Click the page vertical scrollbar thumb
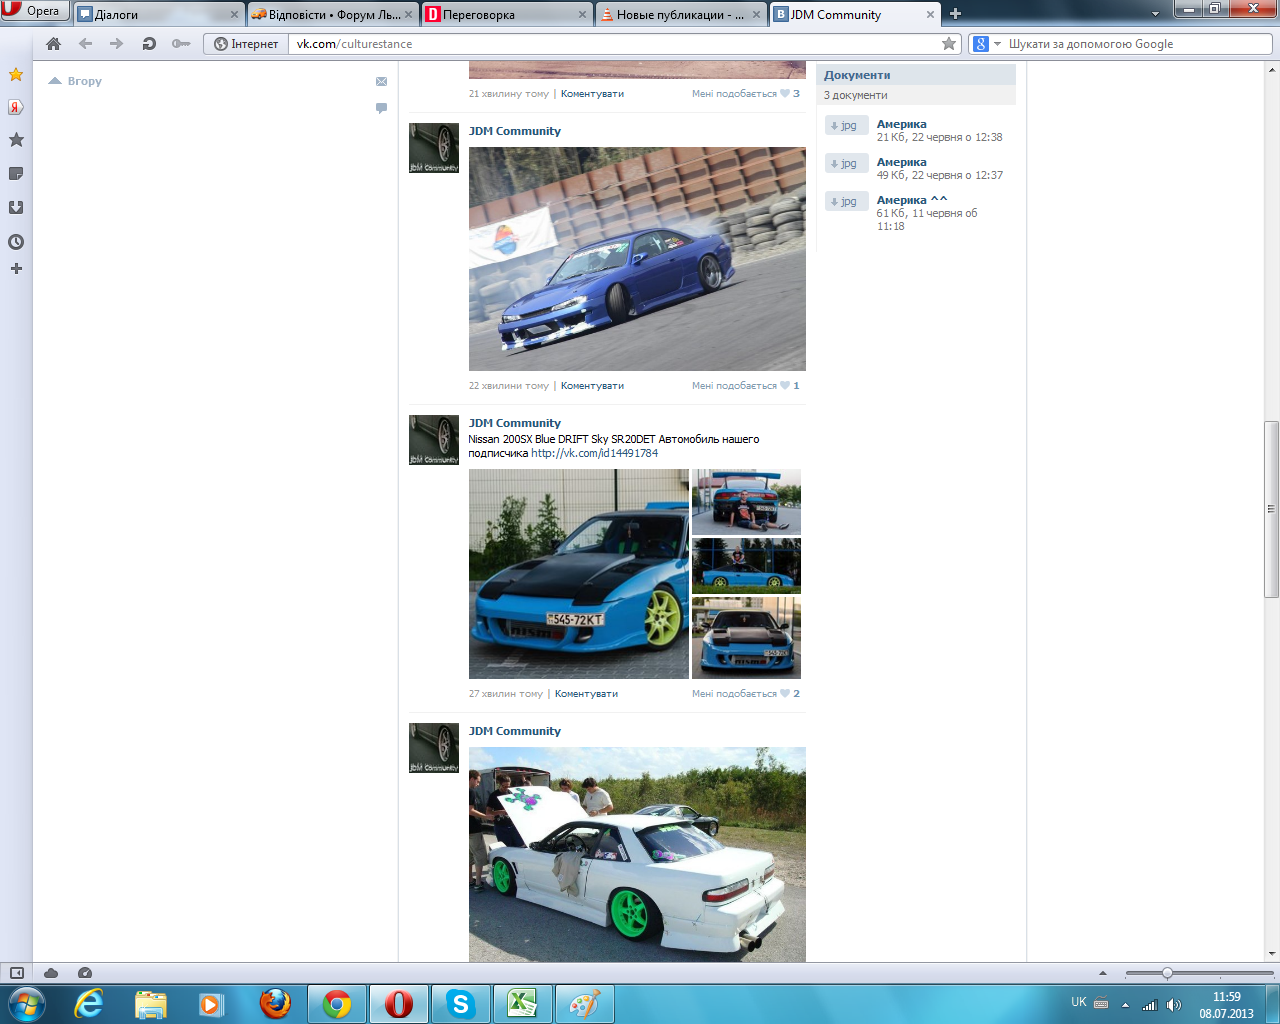This screenshot has width=1280, height=1024. 1271,509
